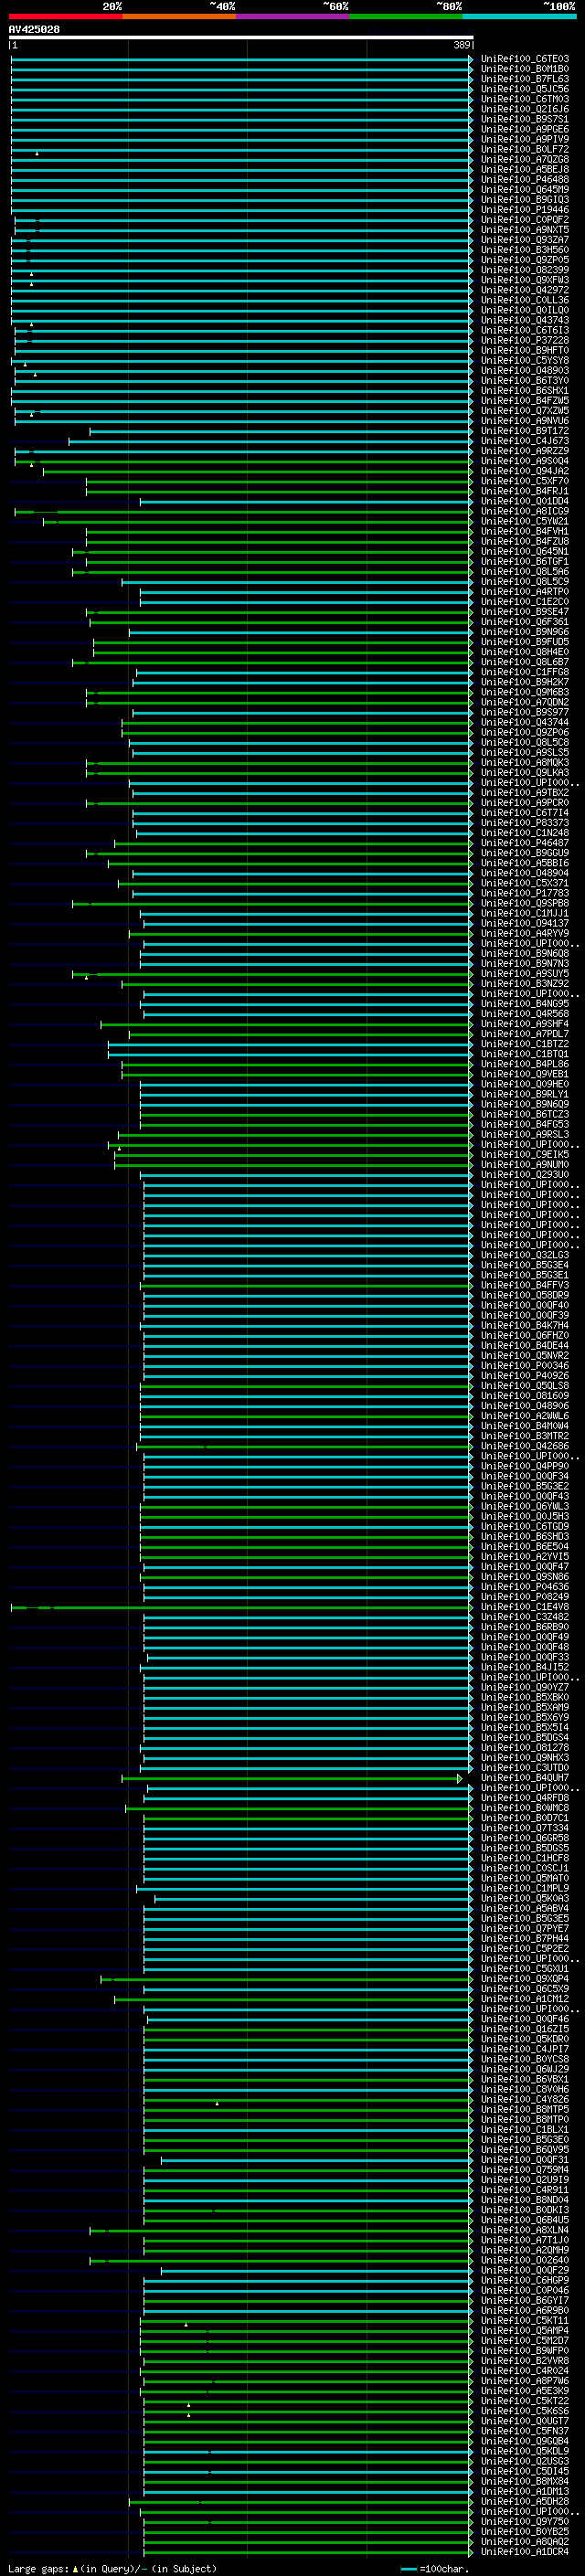Open hit UniRef100_Q7XZW5
Viewport: 585px width, 2576px height.
[525, 411]
